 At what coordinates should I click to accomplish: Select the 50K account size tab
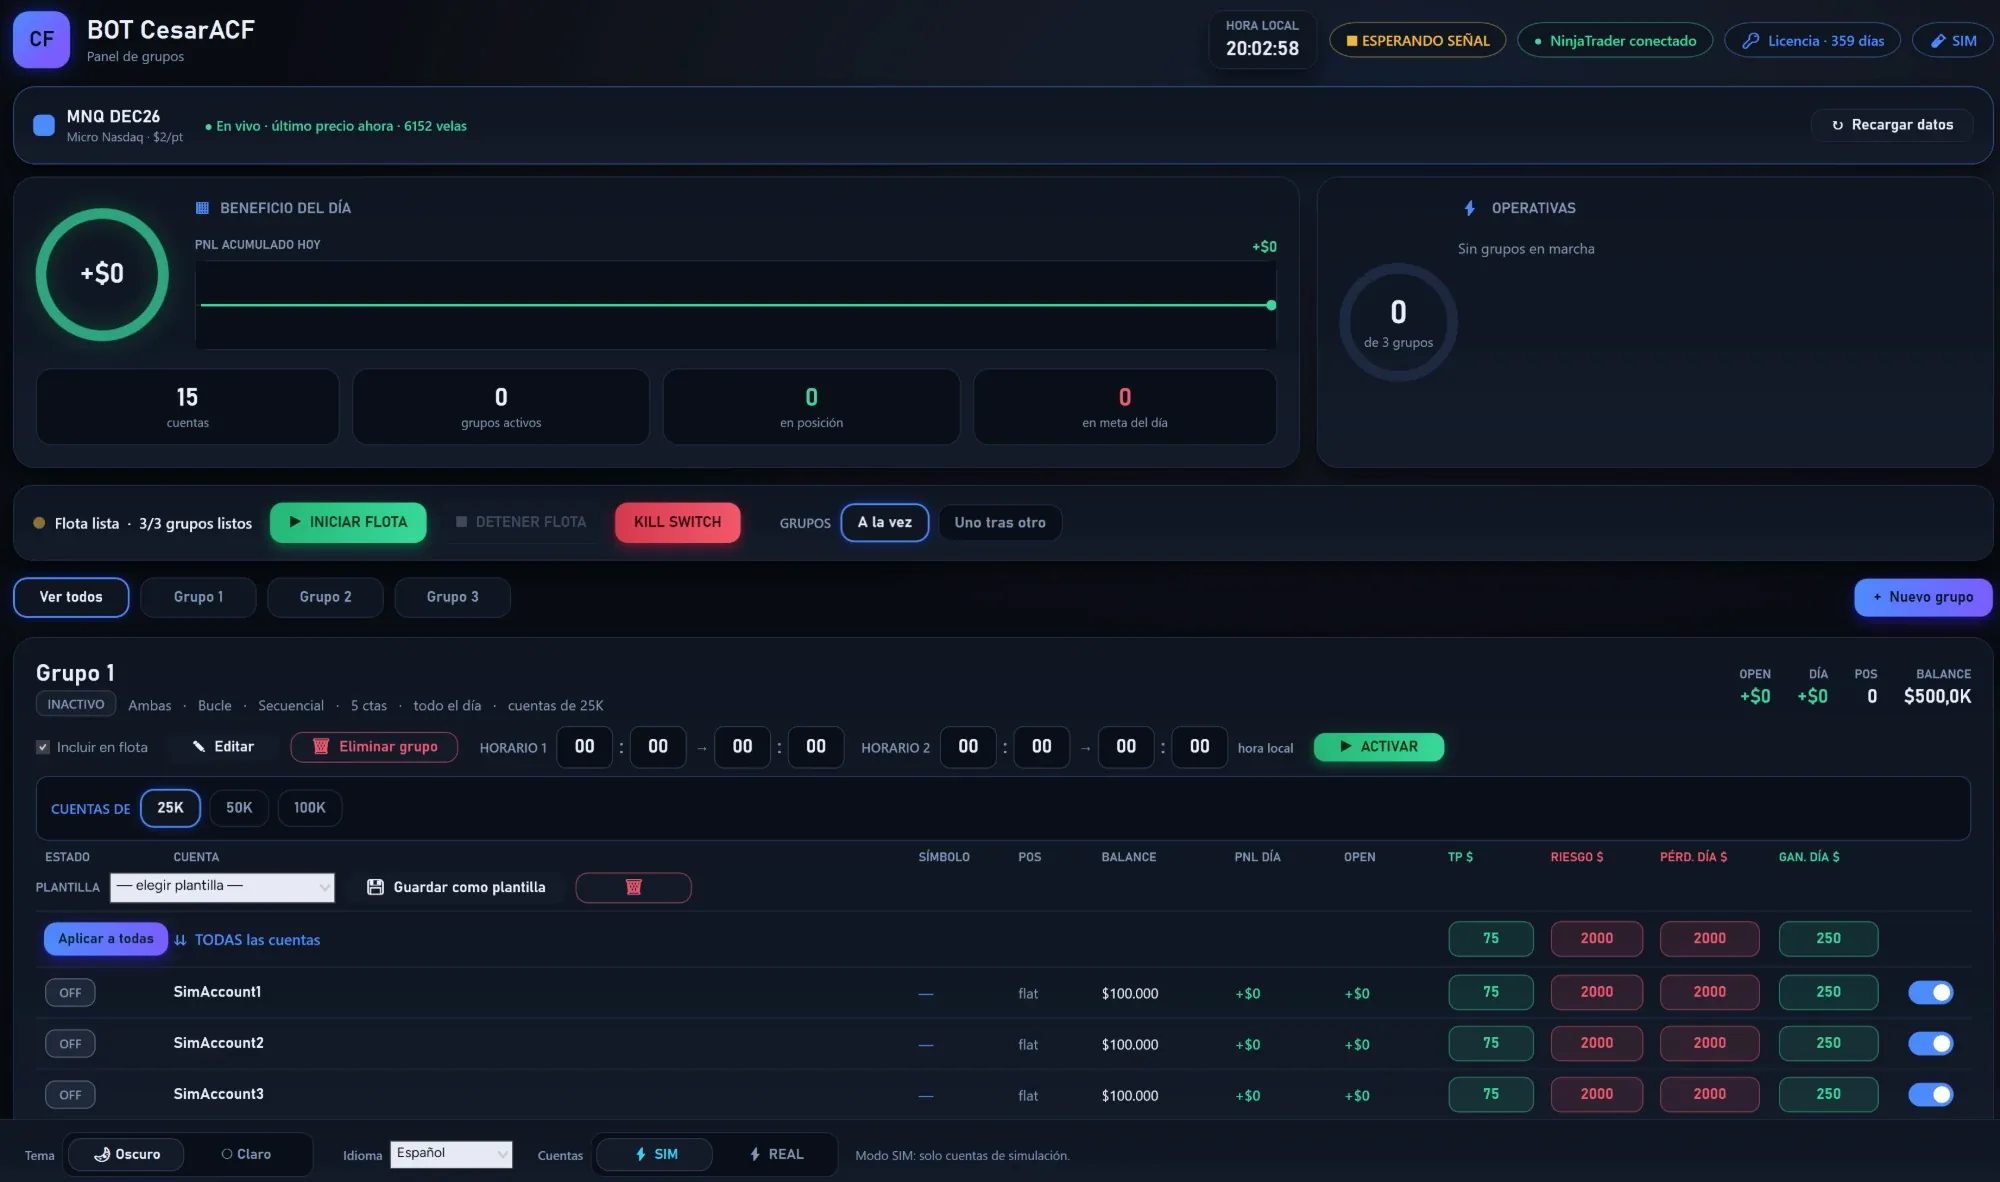(239, 808)
